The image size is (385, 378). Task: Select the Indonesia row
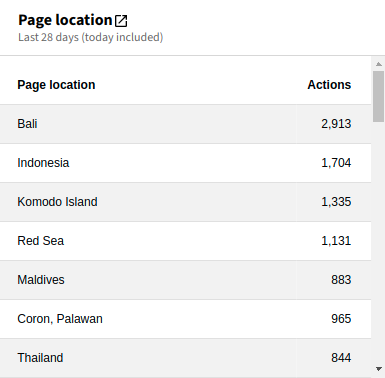pos(185,163)
